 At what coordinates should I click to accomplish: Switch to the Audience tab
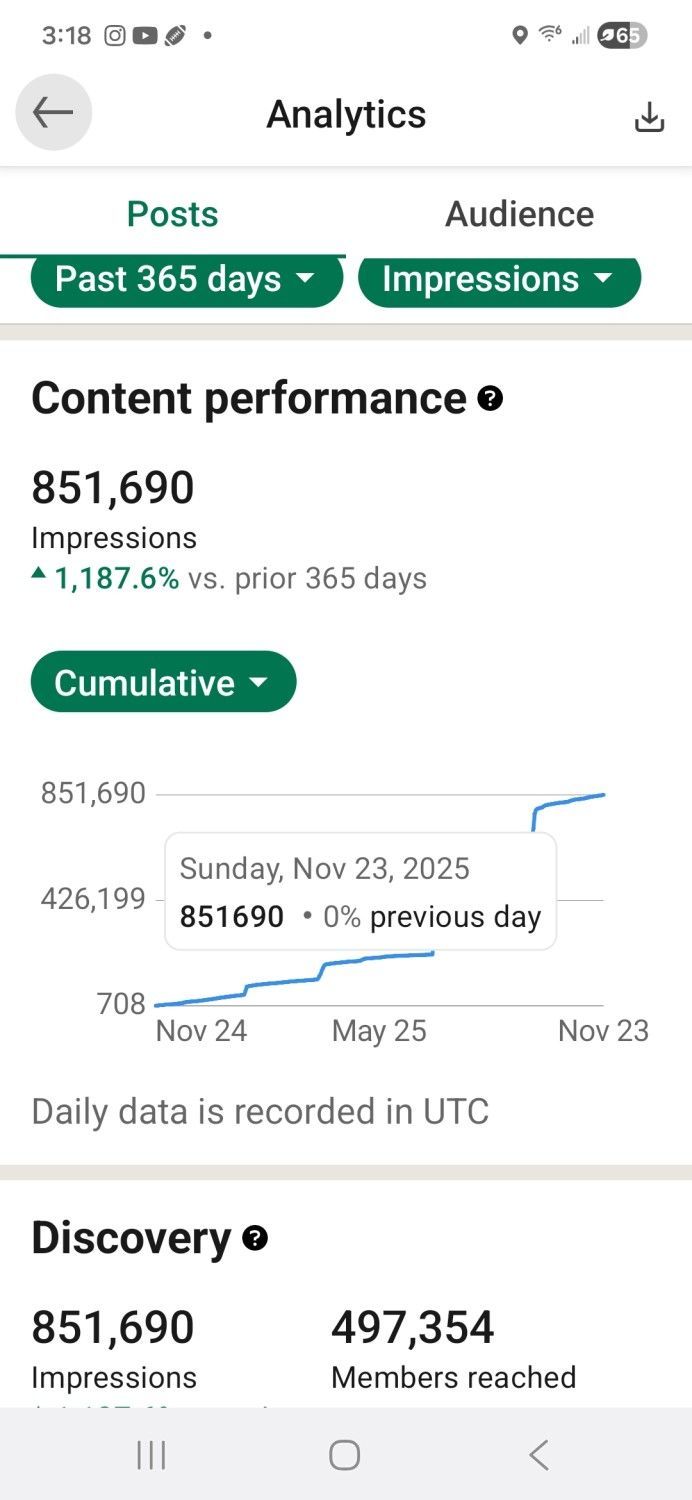pyautogui.click(x=519, y=214)
